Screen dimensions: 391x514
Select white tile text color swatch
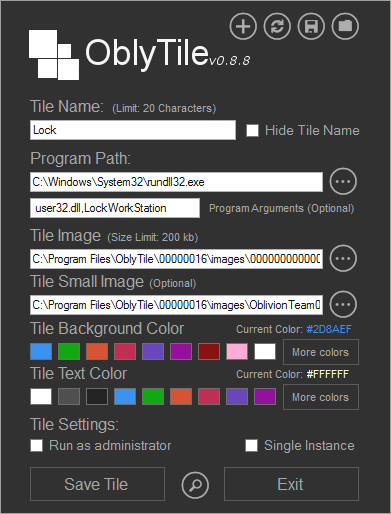[41, 397]
